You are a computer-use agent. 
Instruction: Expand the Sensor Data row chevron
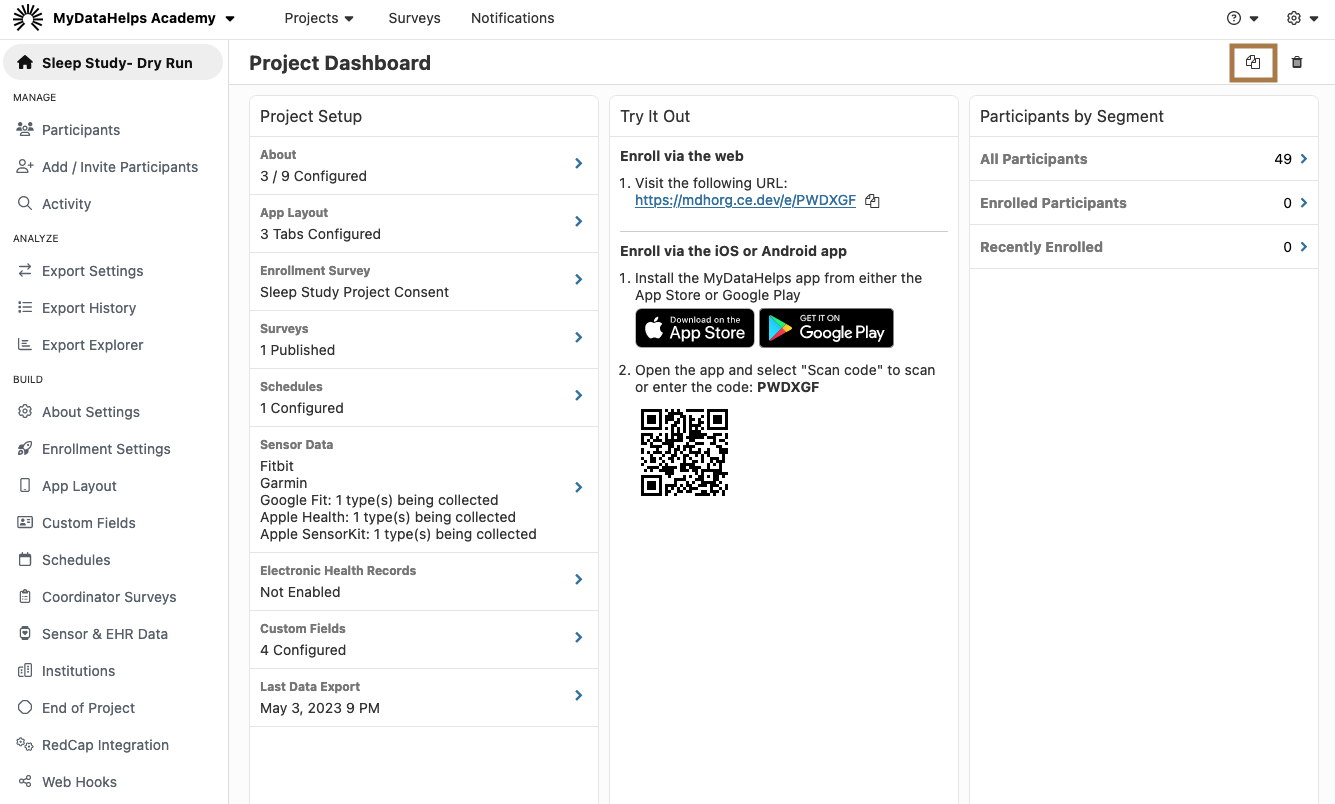pyautogui.click(x=579, y=487)
